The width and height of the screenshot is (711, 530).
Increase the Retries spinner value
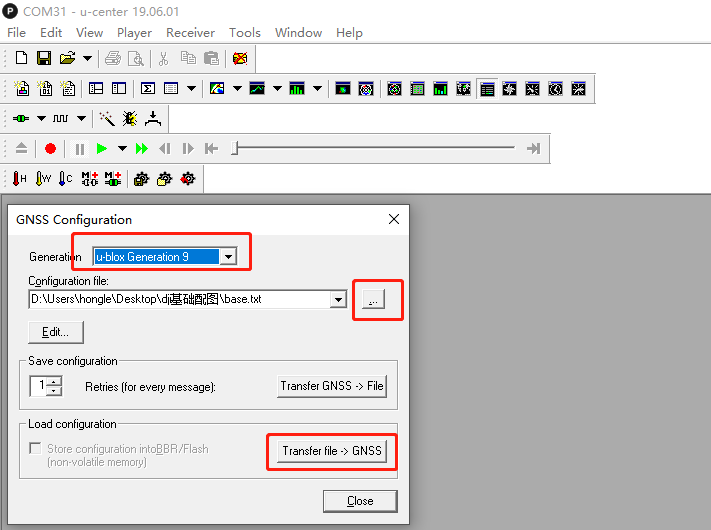(x=54, y=381)
